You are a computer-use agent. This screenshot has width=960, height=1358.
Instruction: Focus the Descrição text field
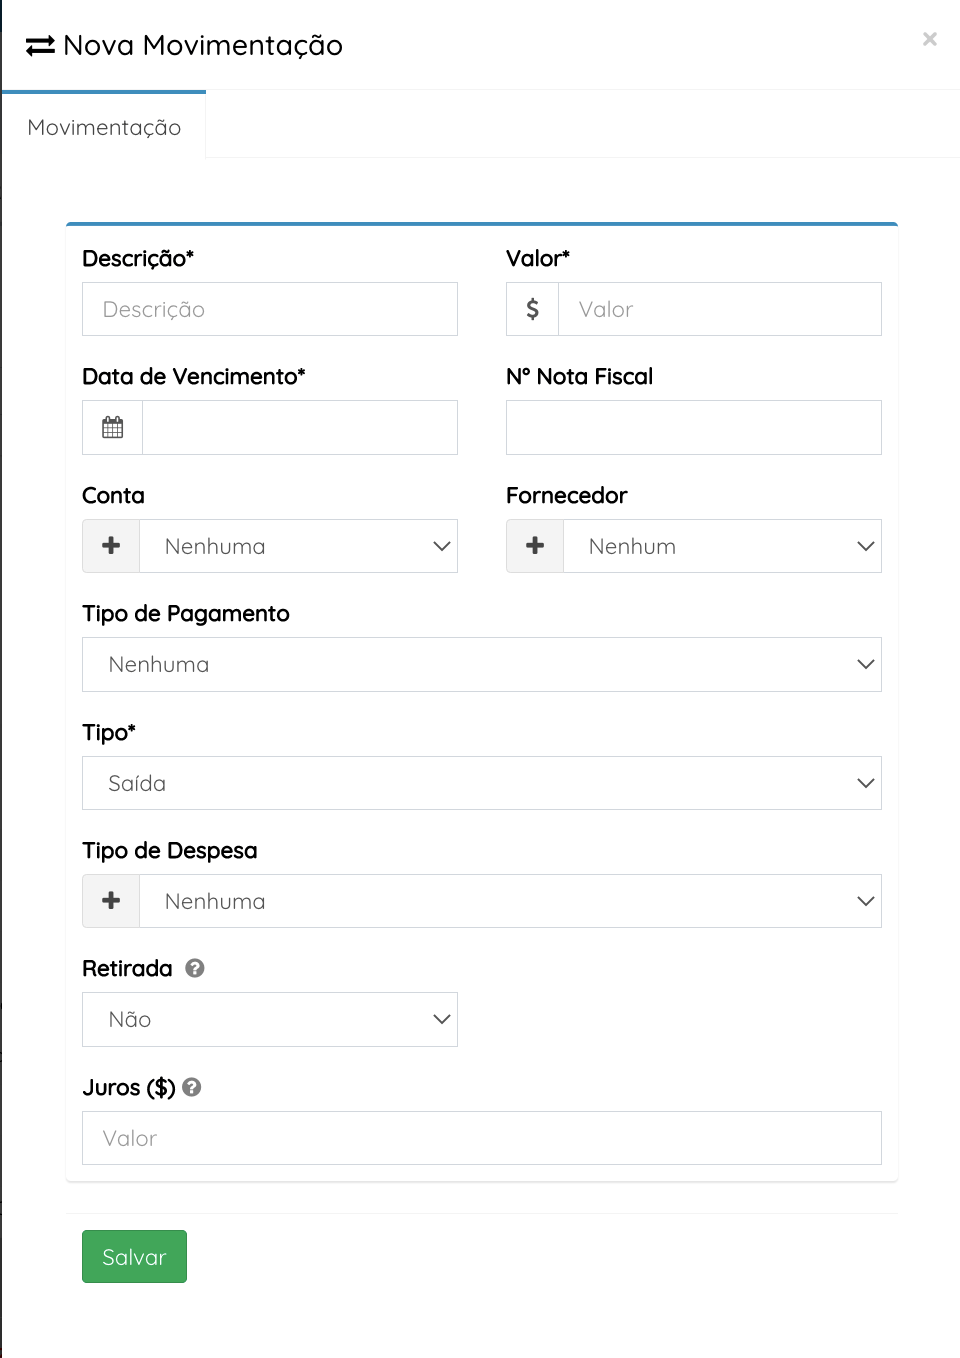[x=269, y=309]
